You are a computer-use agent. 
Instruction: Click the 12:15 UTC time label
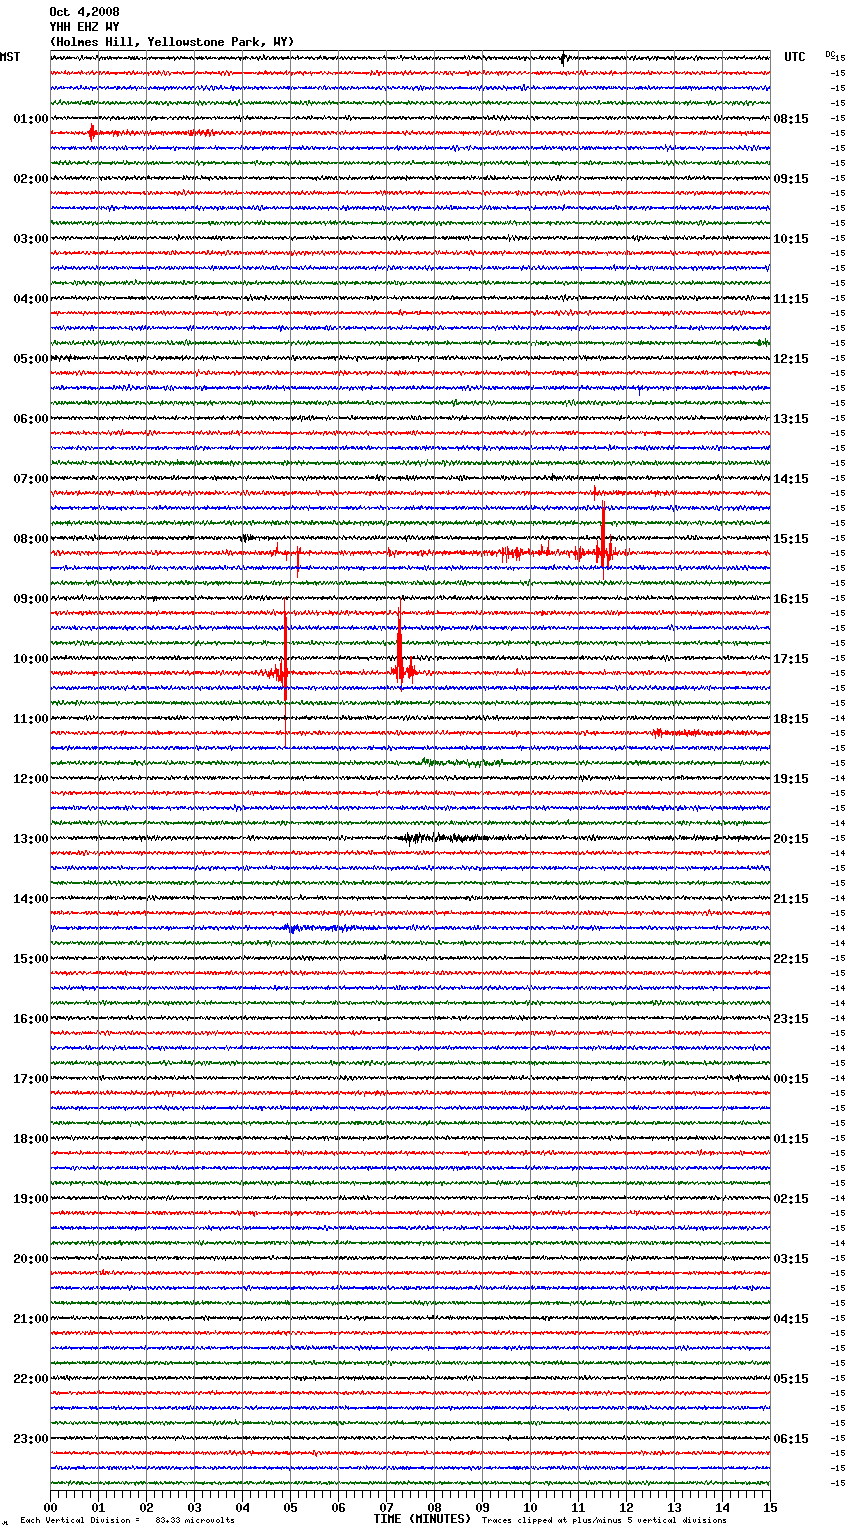point(791,359)
